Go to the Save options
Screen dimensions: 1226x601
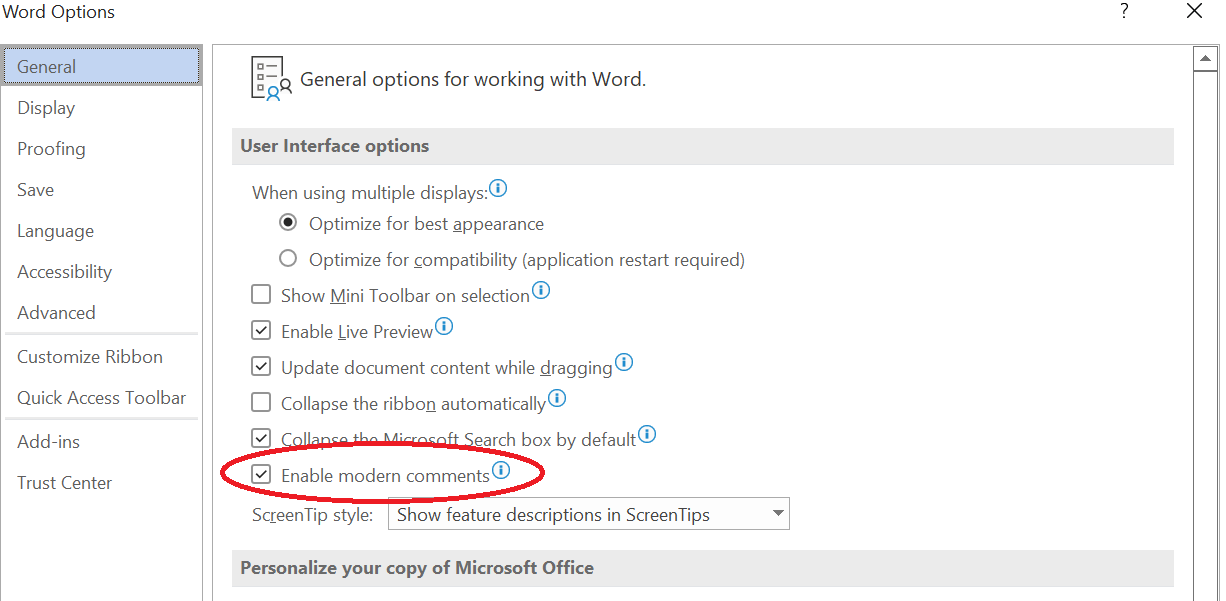101,190
